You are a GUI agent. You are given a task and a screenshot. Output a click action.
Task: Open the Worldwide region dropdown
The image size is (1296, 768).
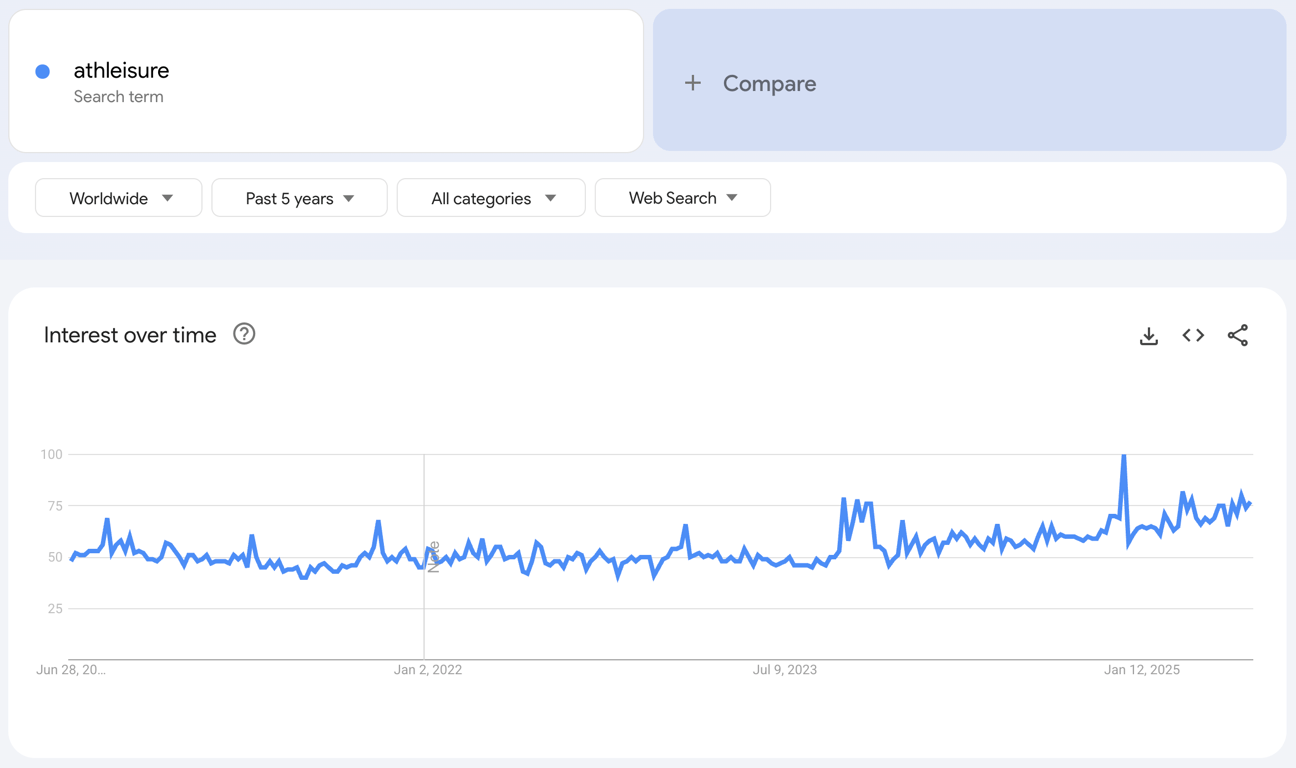coord(118,197)
